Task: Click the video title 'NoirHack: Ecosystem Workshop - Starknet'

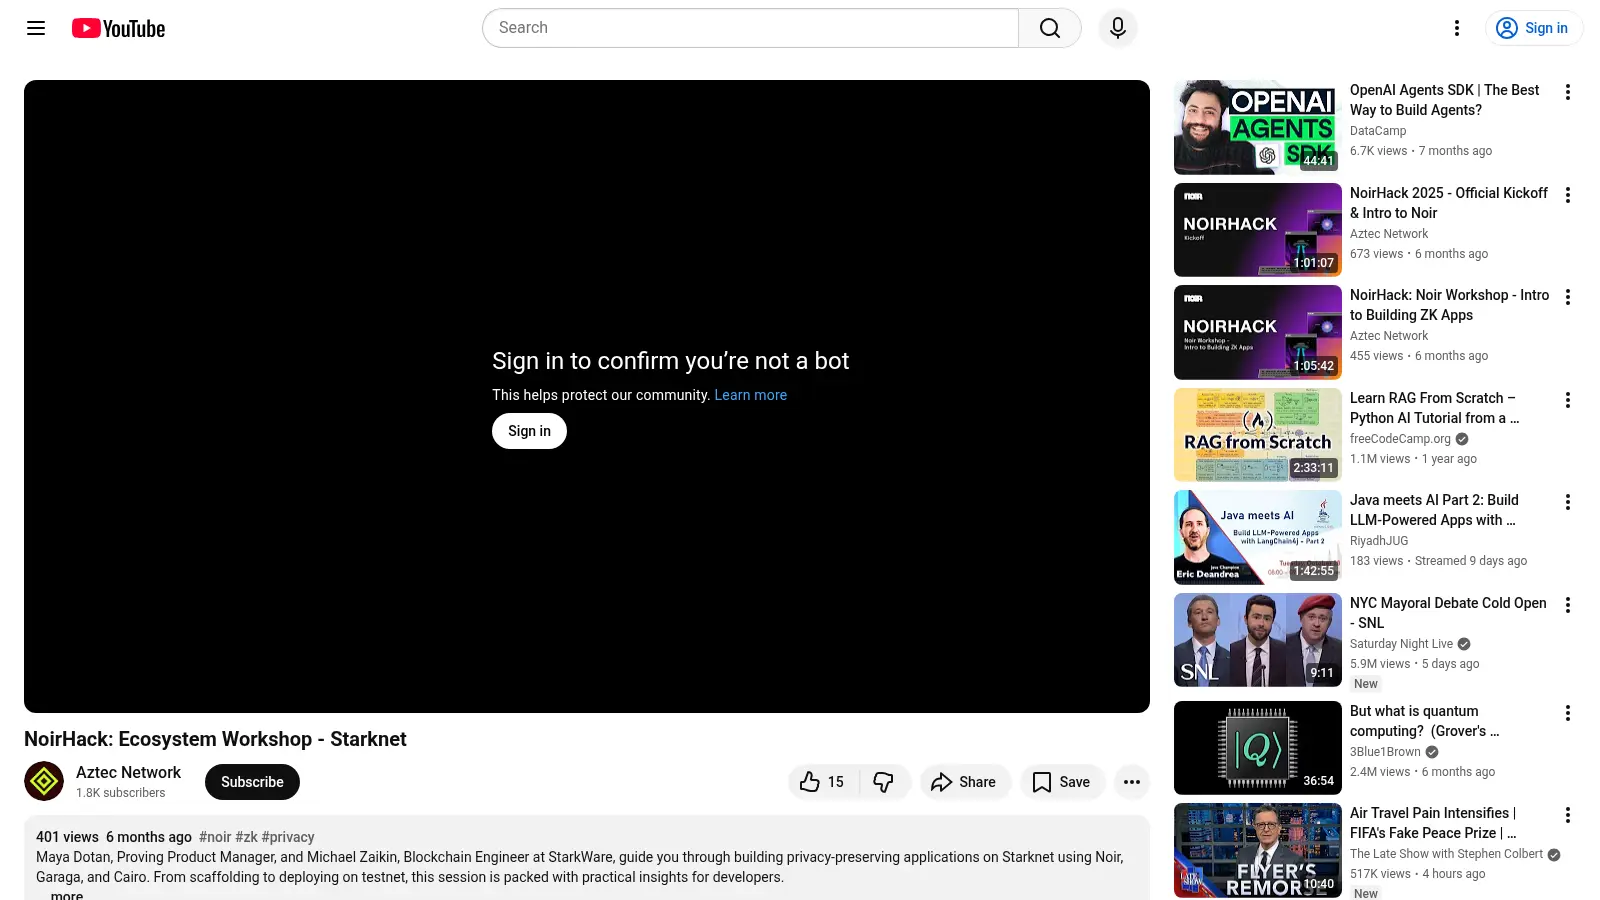Action: [x=215, y=739]
